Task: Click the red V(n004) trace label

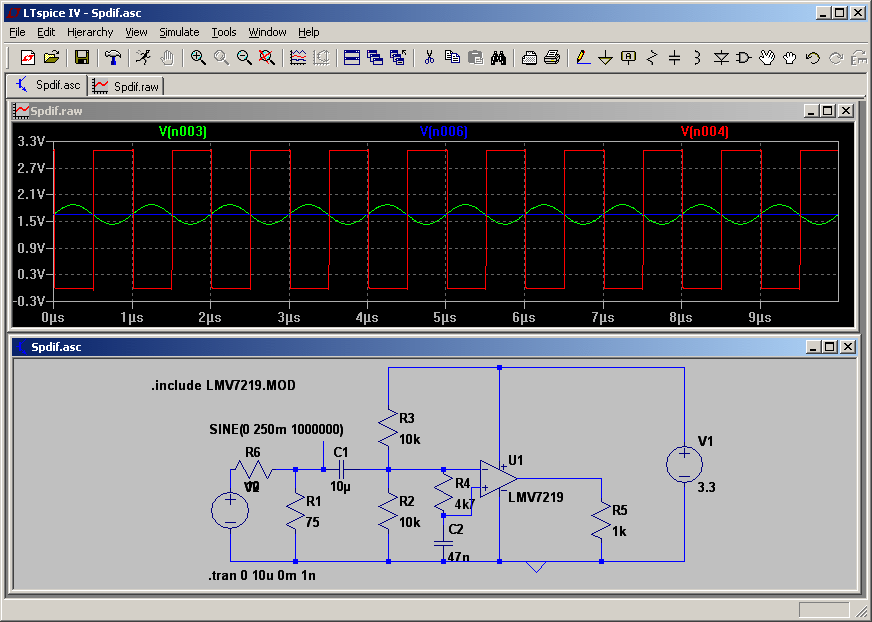Action: (705, 131)
